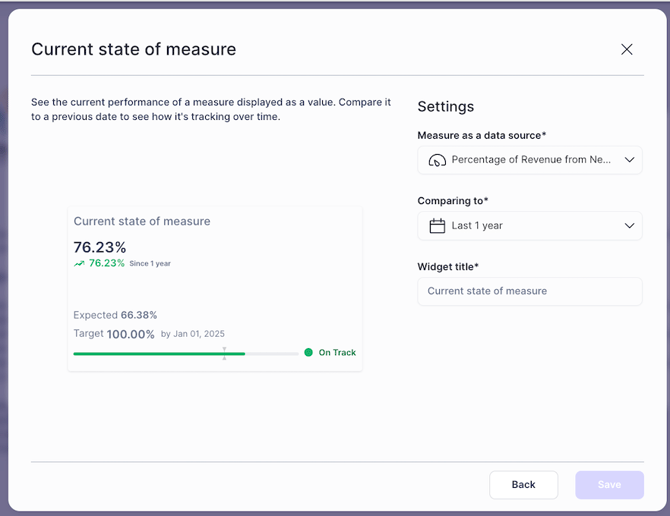Screen dimensions: 670x516
Task: Click the calendar icon in Comparing to field
Action: click(x=437, y=226)
